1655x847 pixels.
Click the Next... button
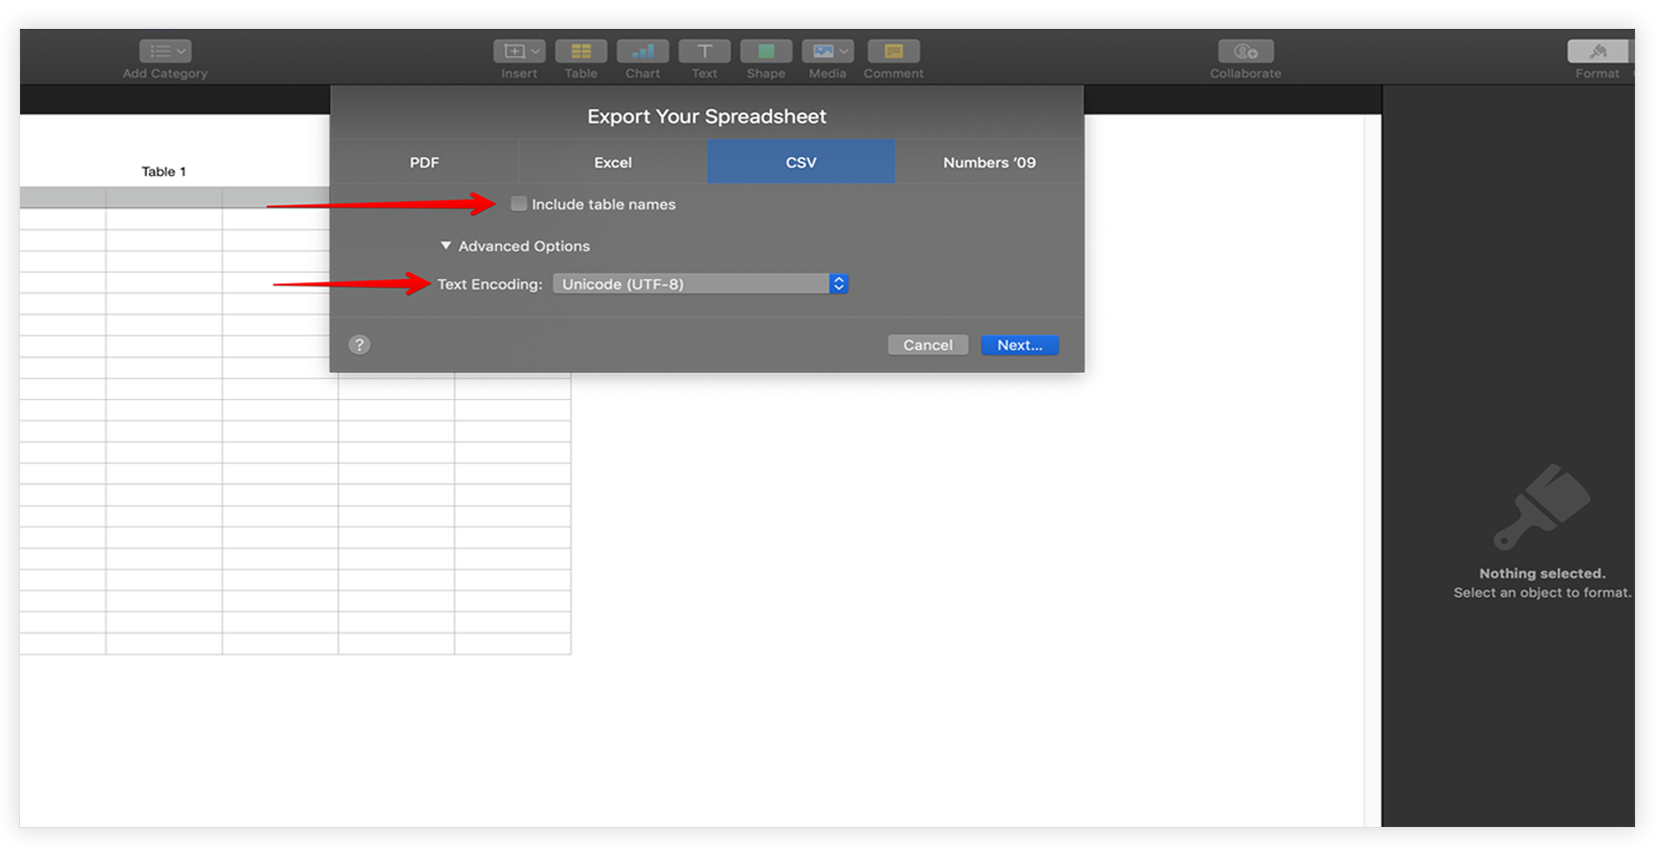1019,345
